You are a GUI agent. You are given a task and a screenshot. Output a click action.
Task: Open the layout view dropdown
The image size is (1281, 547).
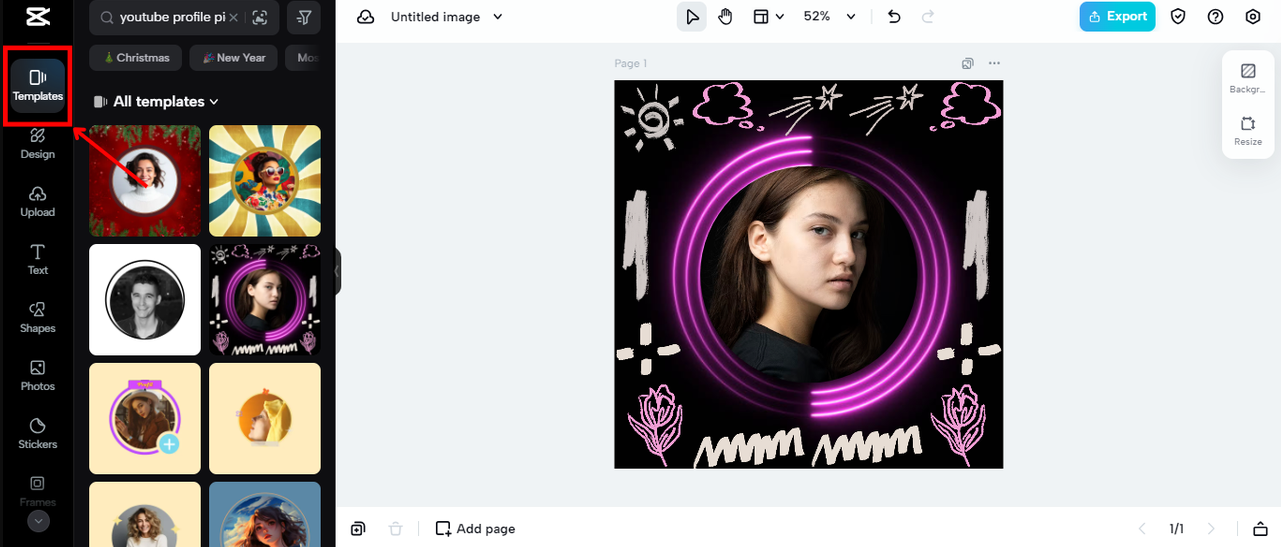768,17
